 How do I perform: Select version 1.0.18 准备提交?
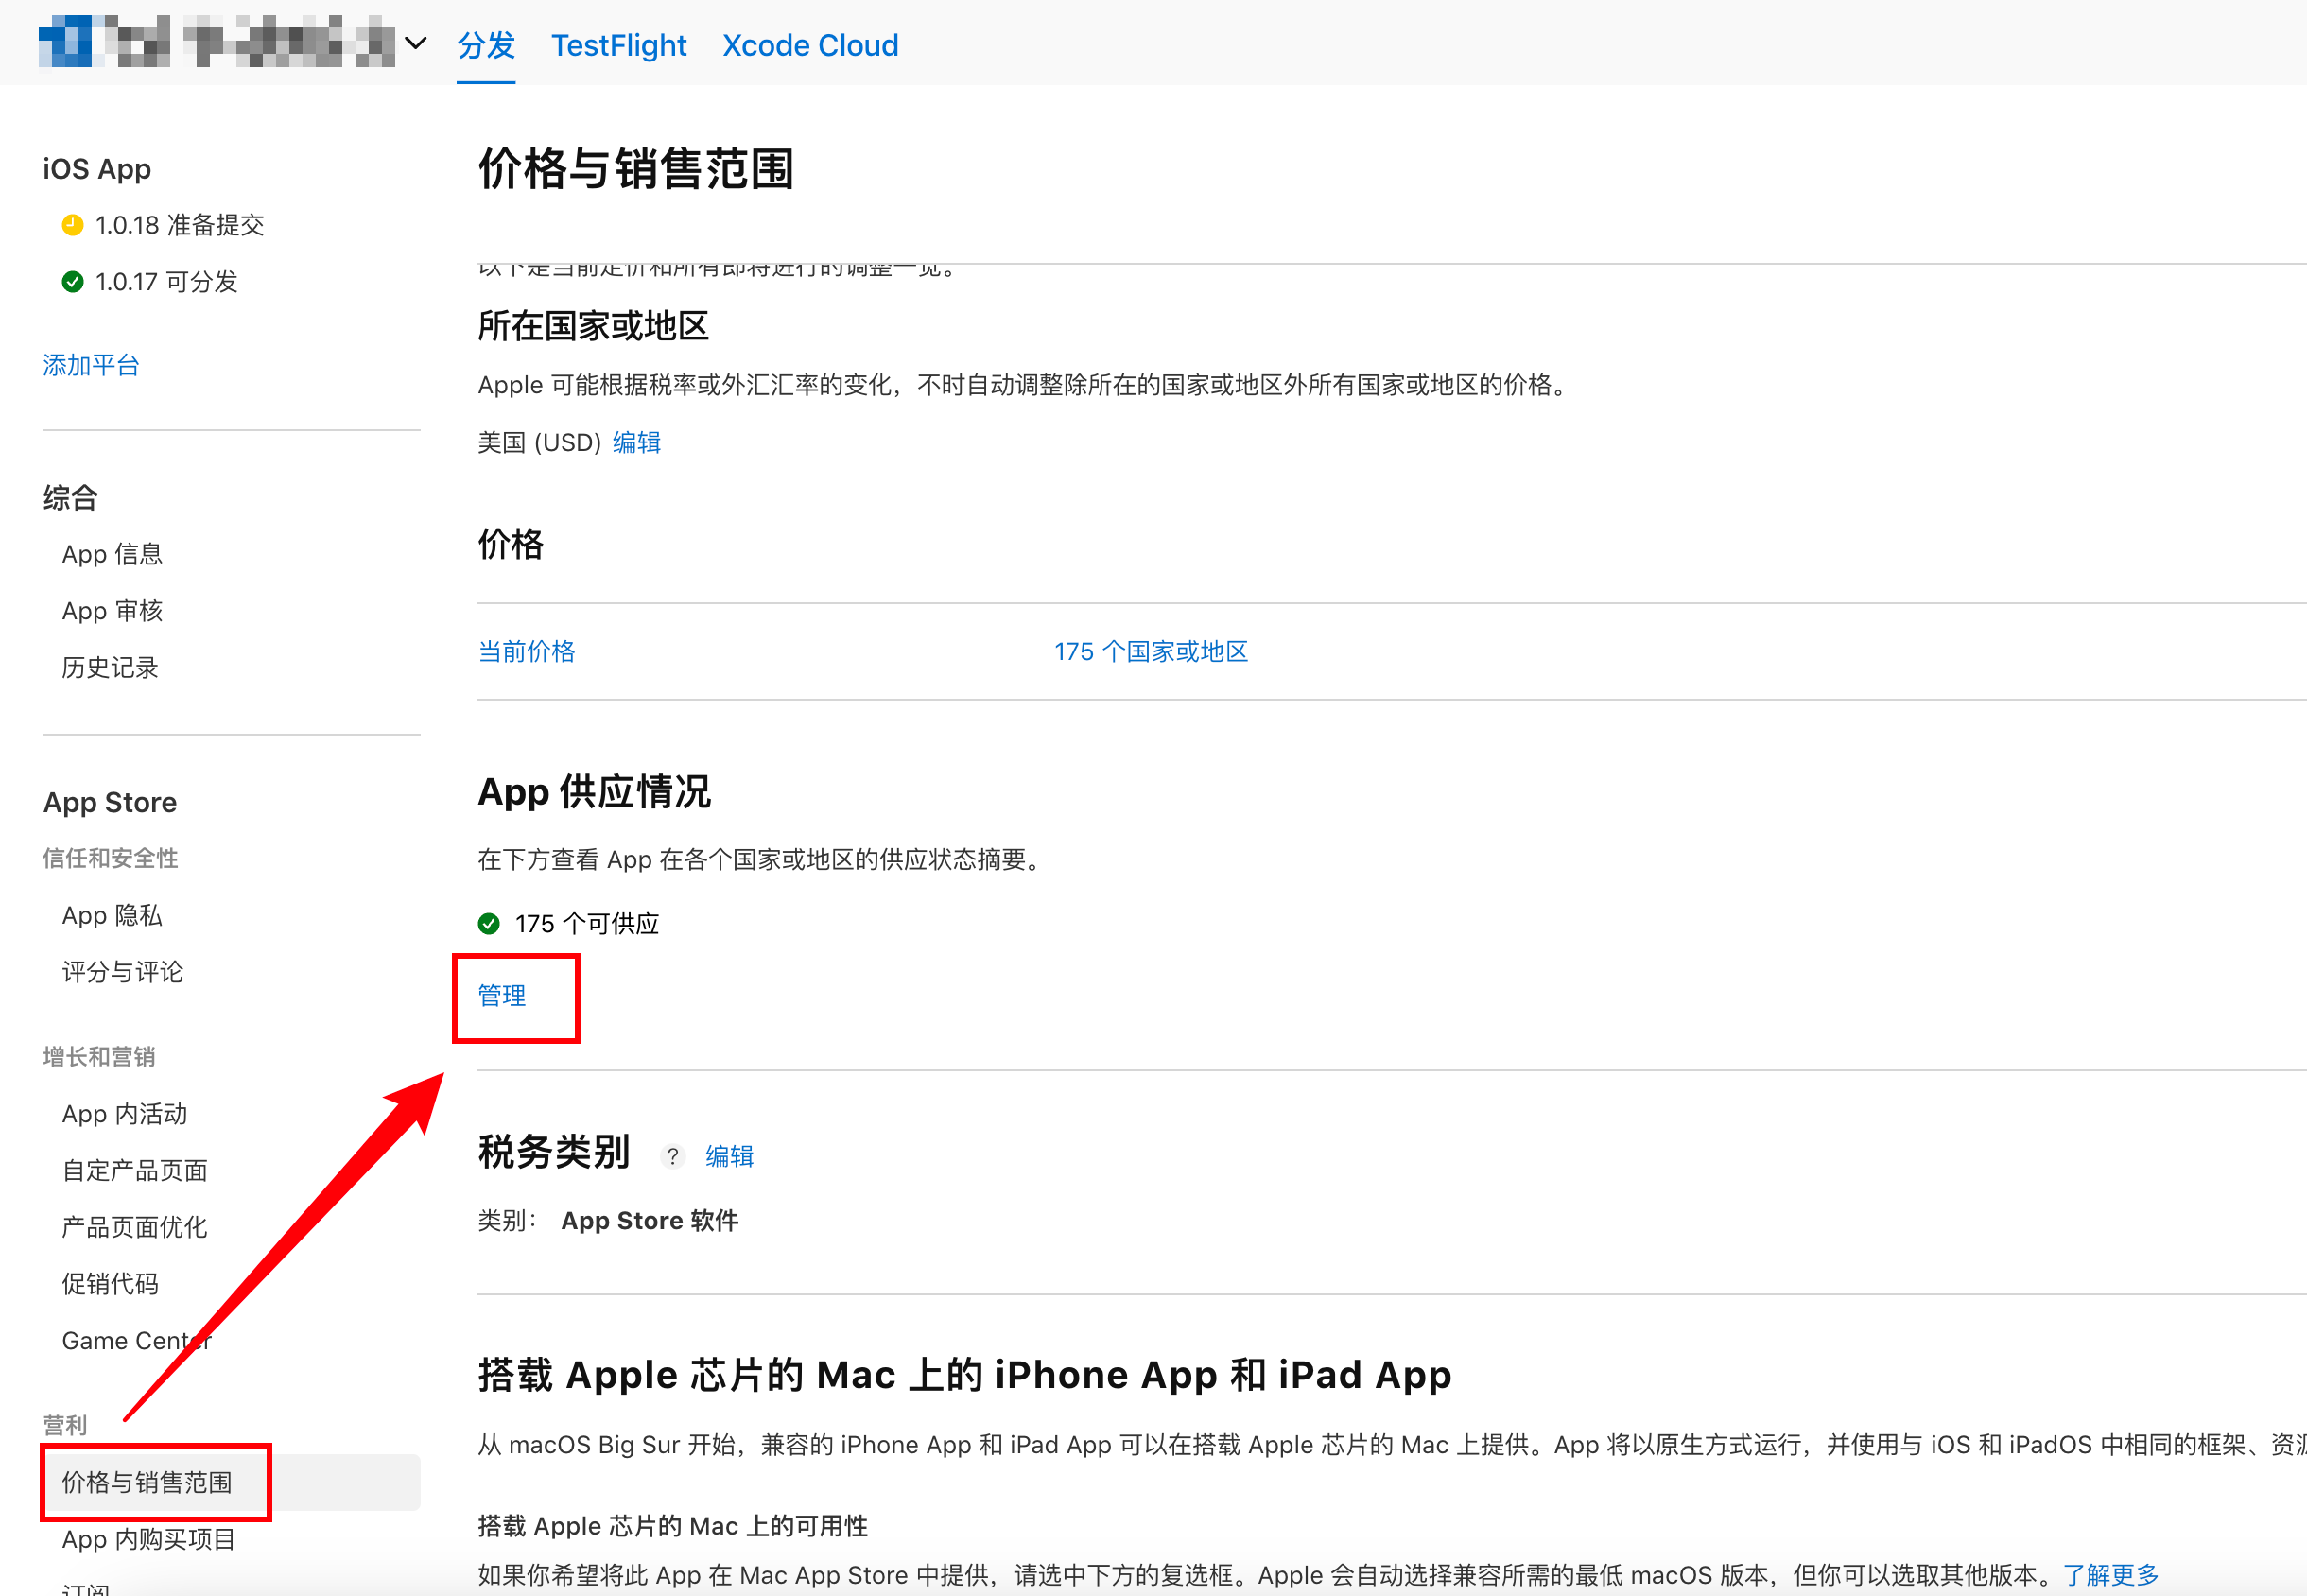click(179, 225)
